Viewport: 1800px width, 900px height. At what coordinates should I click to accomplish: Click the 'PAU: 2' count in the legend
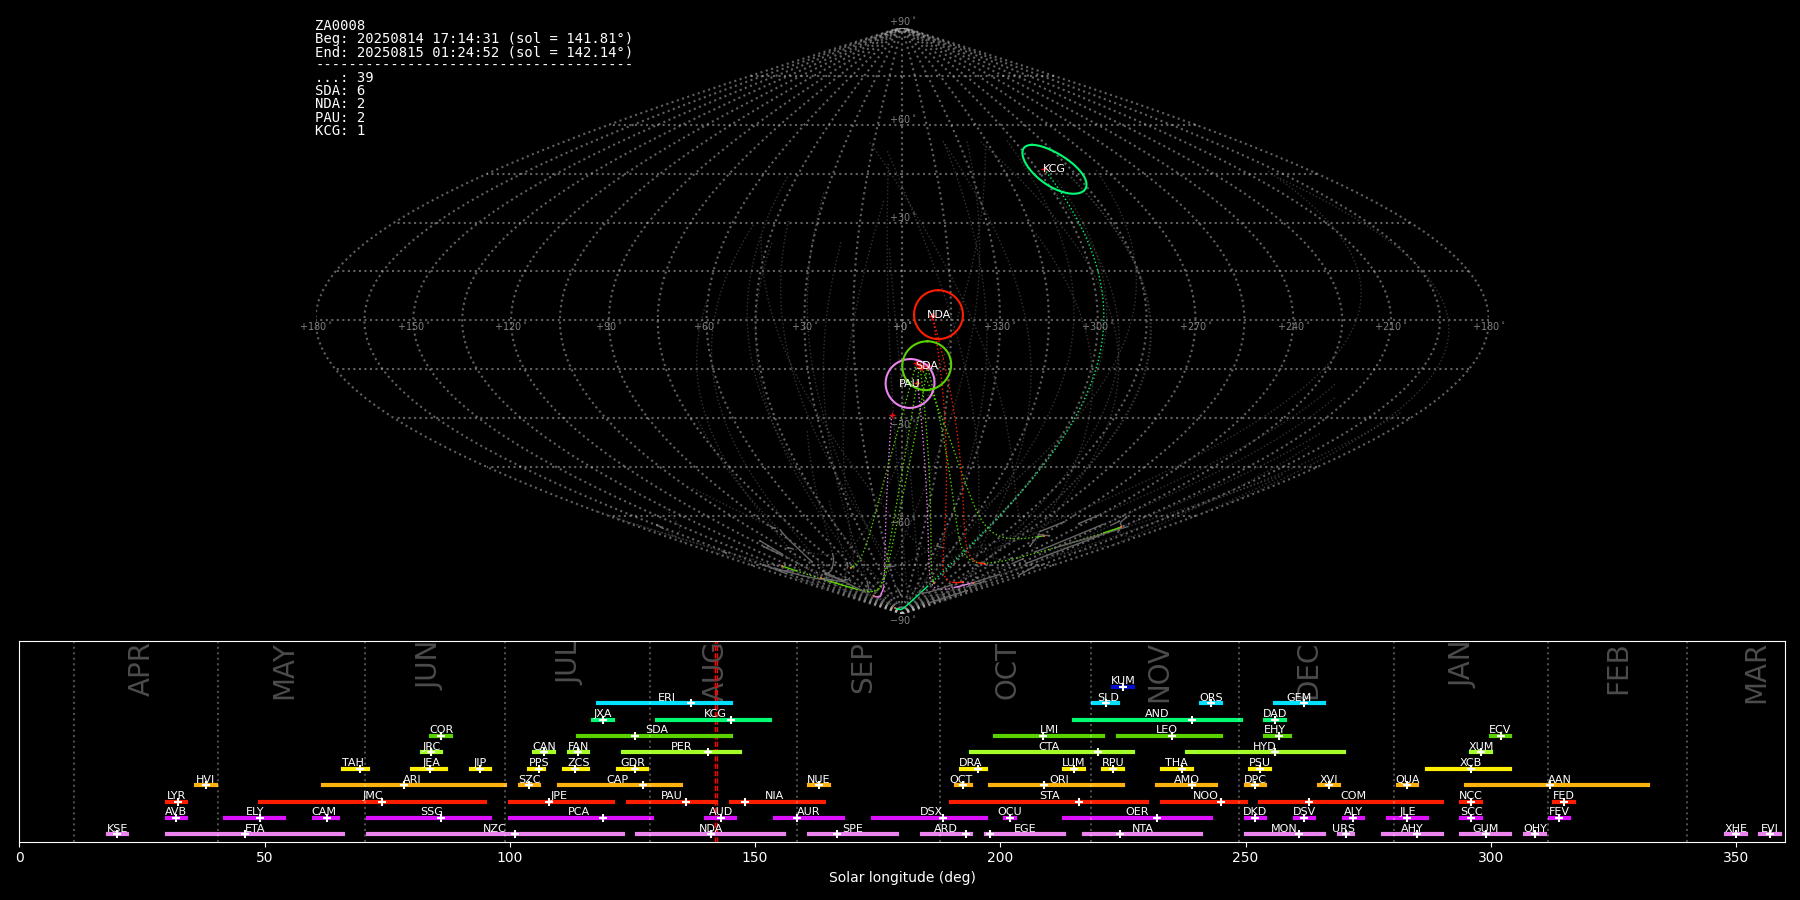coord(340,118)
